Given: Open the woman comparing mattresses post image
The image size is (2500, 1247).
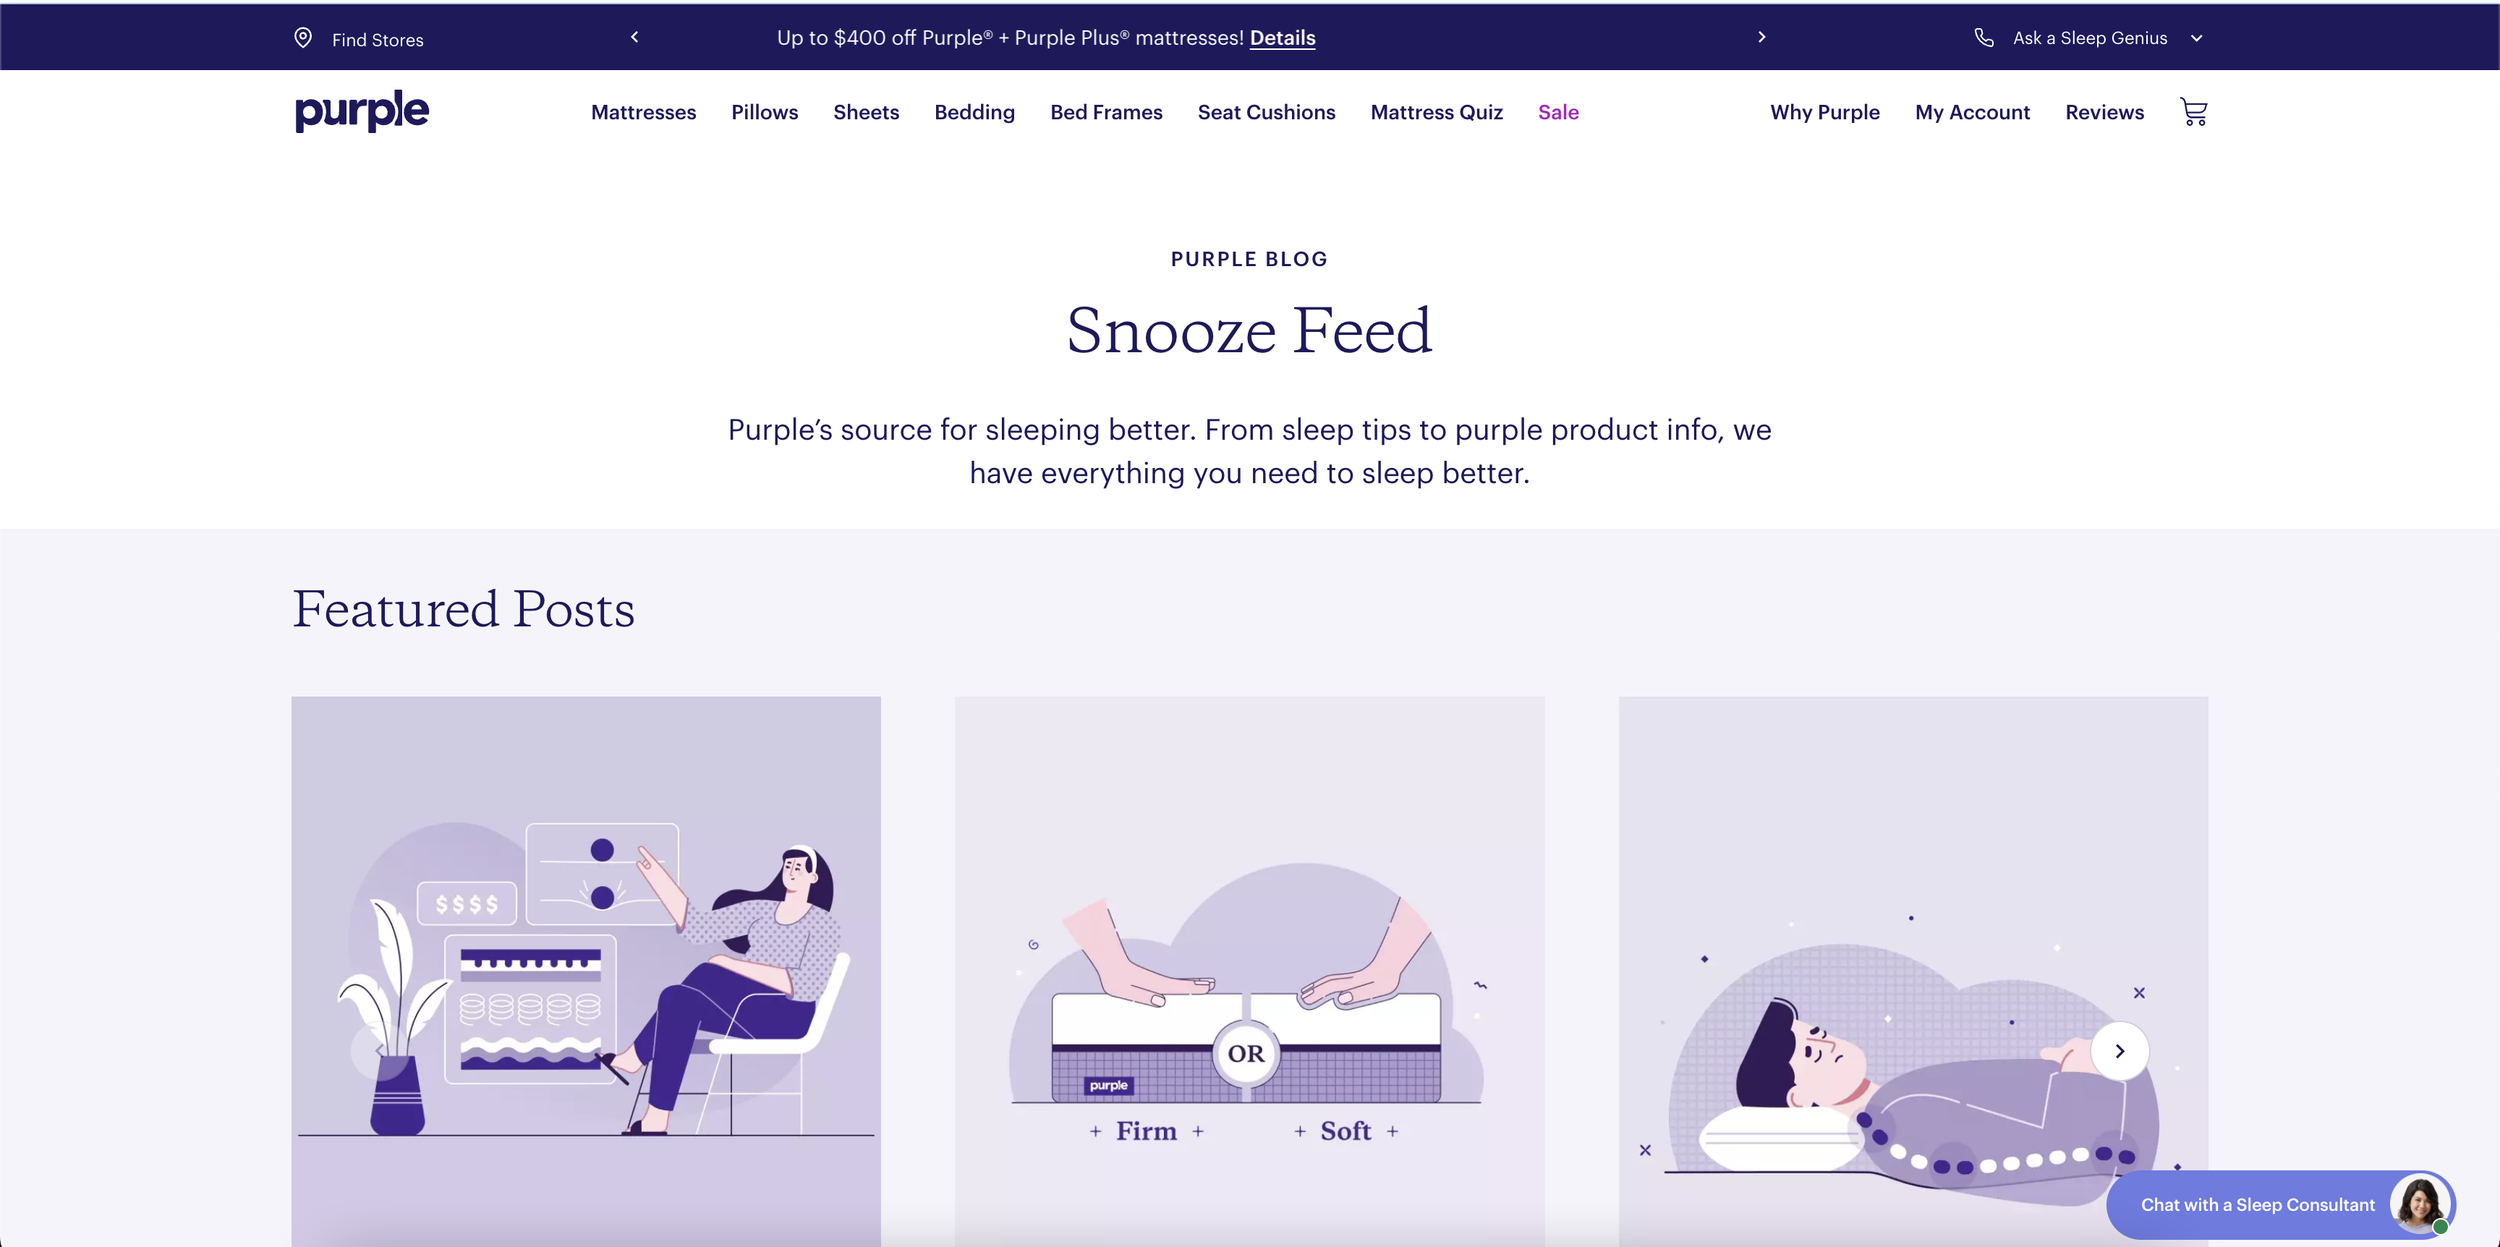Looking at the screenshot, I should point(586,971).
